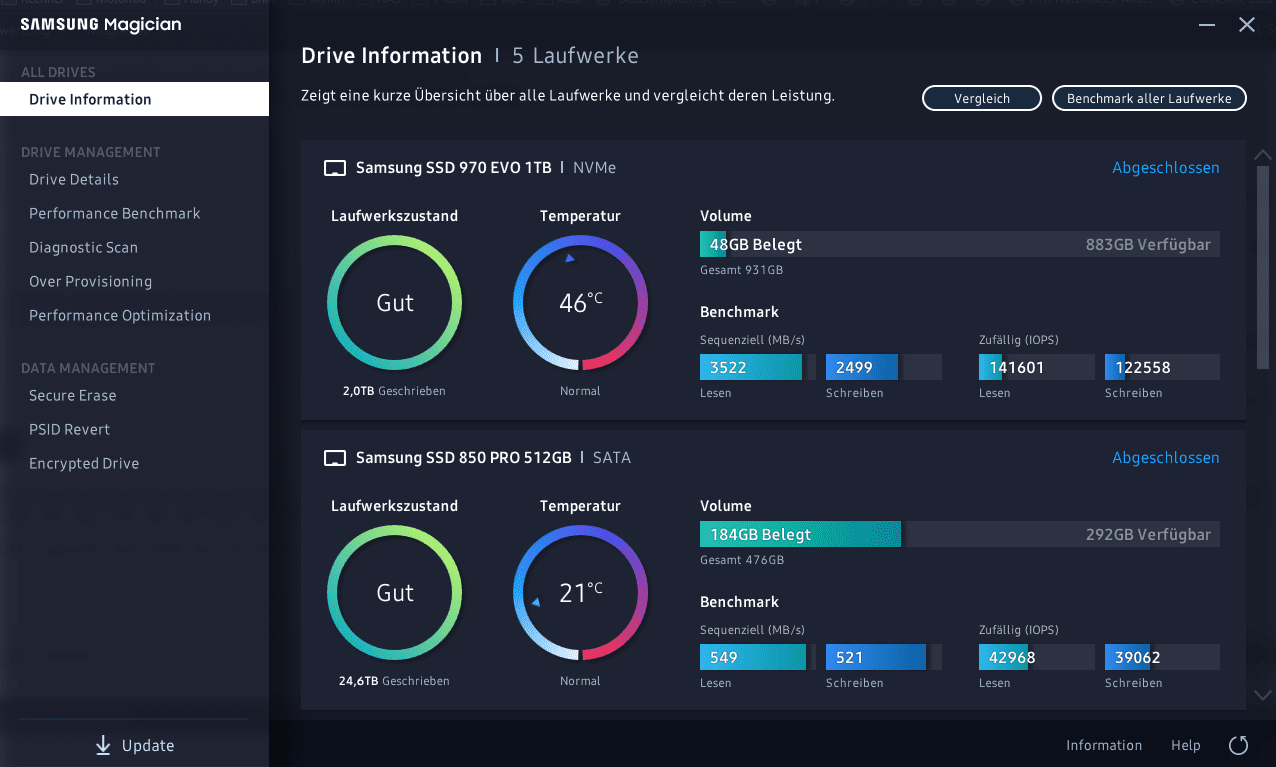The image size is (1276, 767).
Task: Go to Performance Benchmark
Action: tap(115, 213)
